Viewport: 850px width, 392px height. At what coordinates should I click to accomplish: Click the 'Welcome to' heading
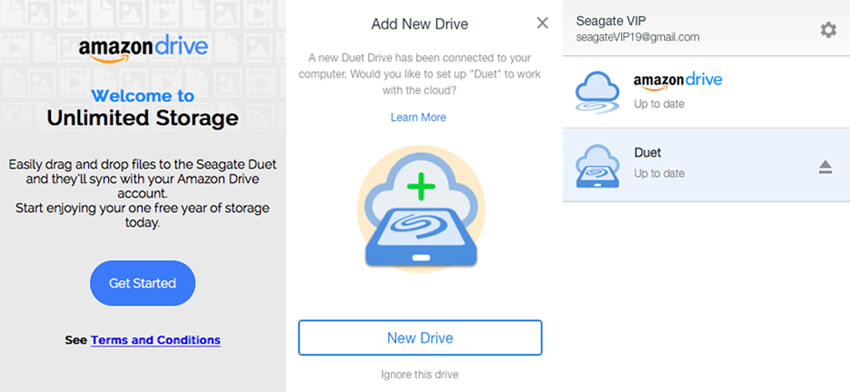click(x=143, y=96)
